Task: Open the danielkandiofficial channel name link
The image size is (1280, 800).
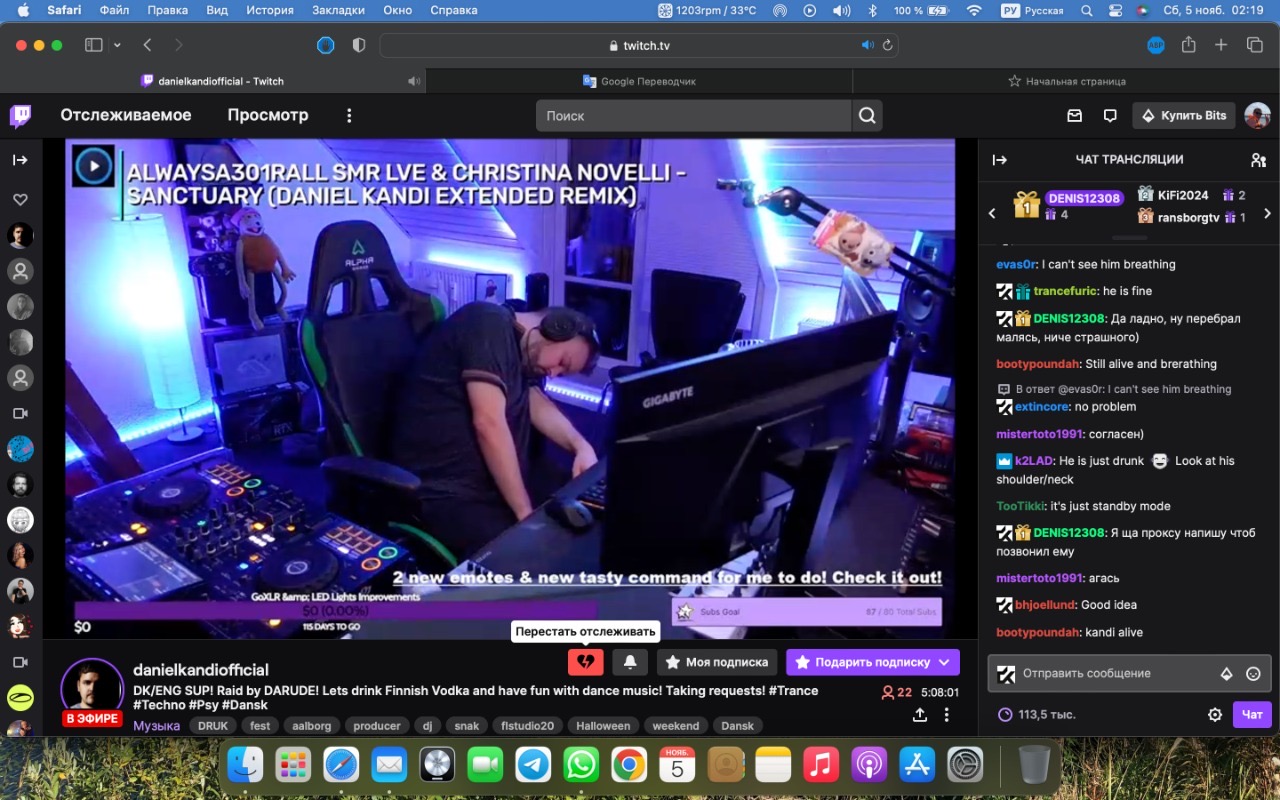Action: [201, 670]
